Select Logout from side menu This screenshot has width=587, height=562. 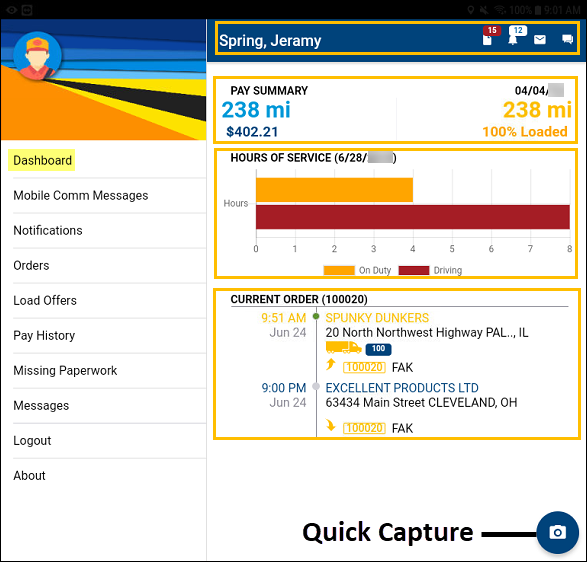32,441
